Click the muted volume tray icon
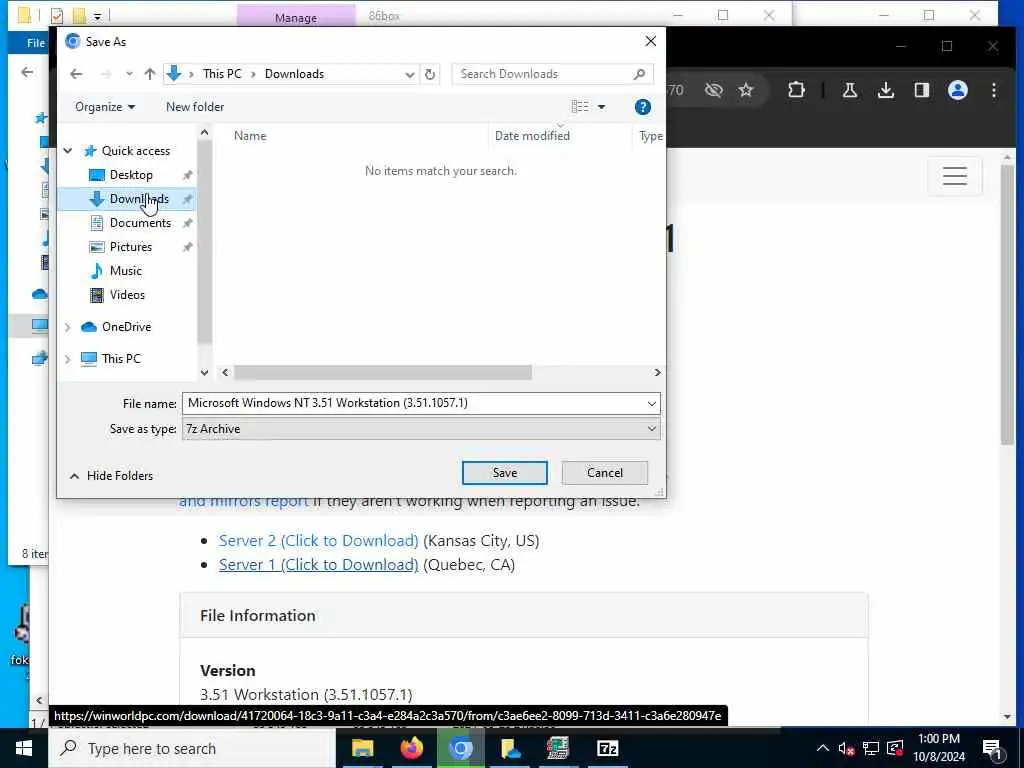 click(x=846, y=748)
